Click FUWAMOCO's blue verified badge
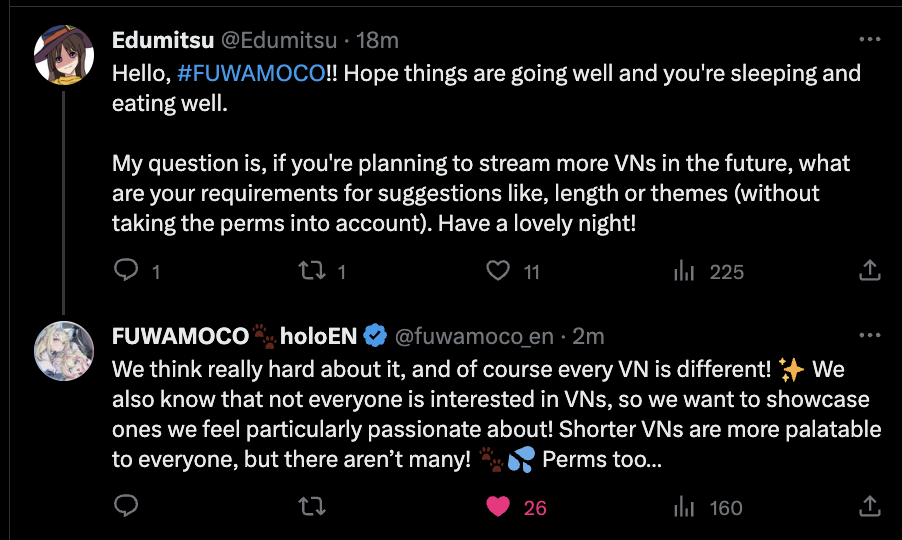Image resolution: width=902 pixels, height=540 pixels. click(375, 336)
